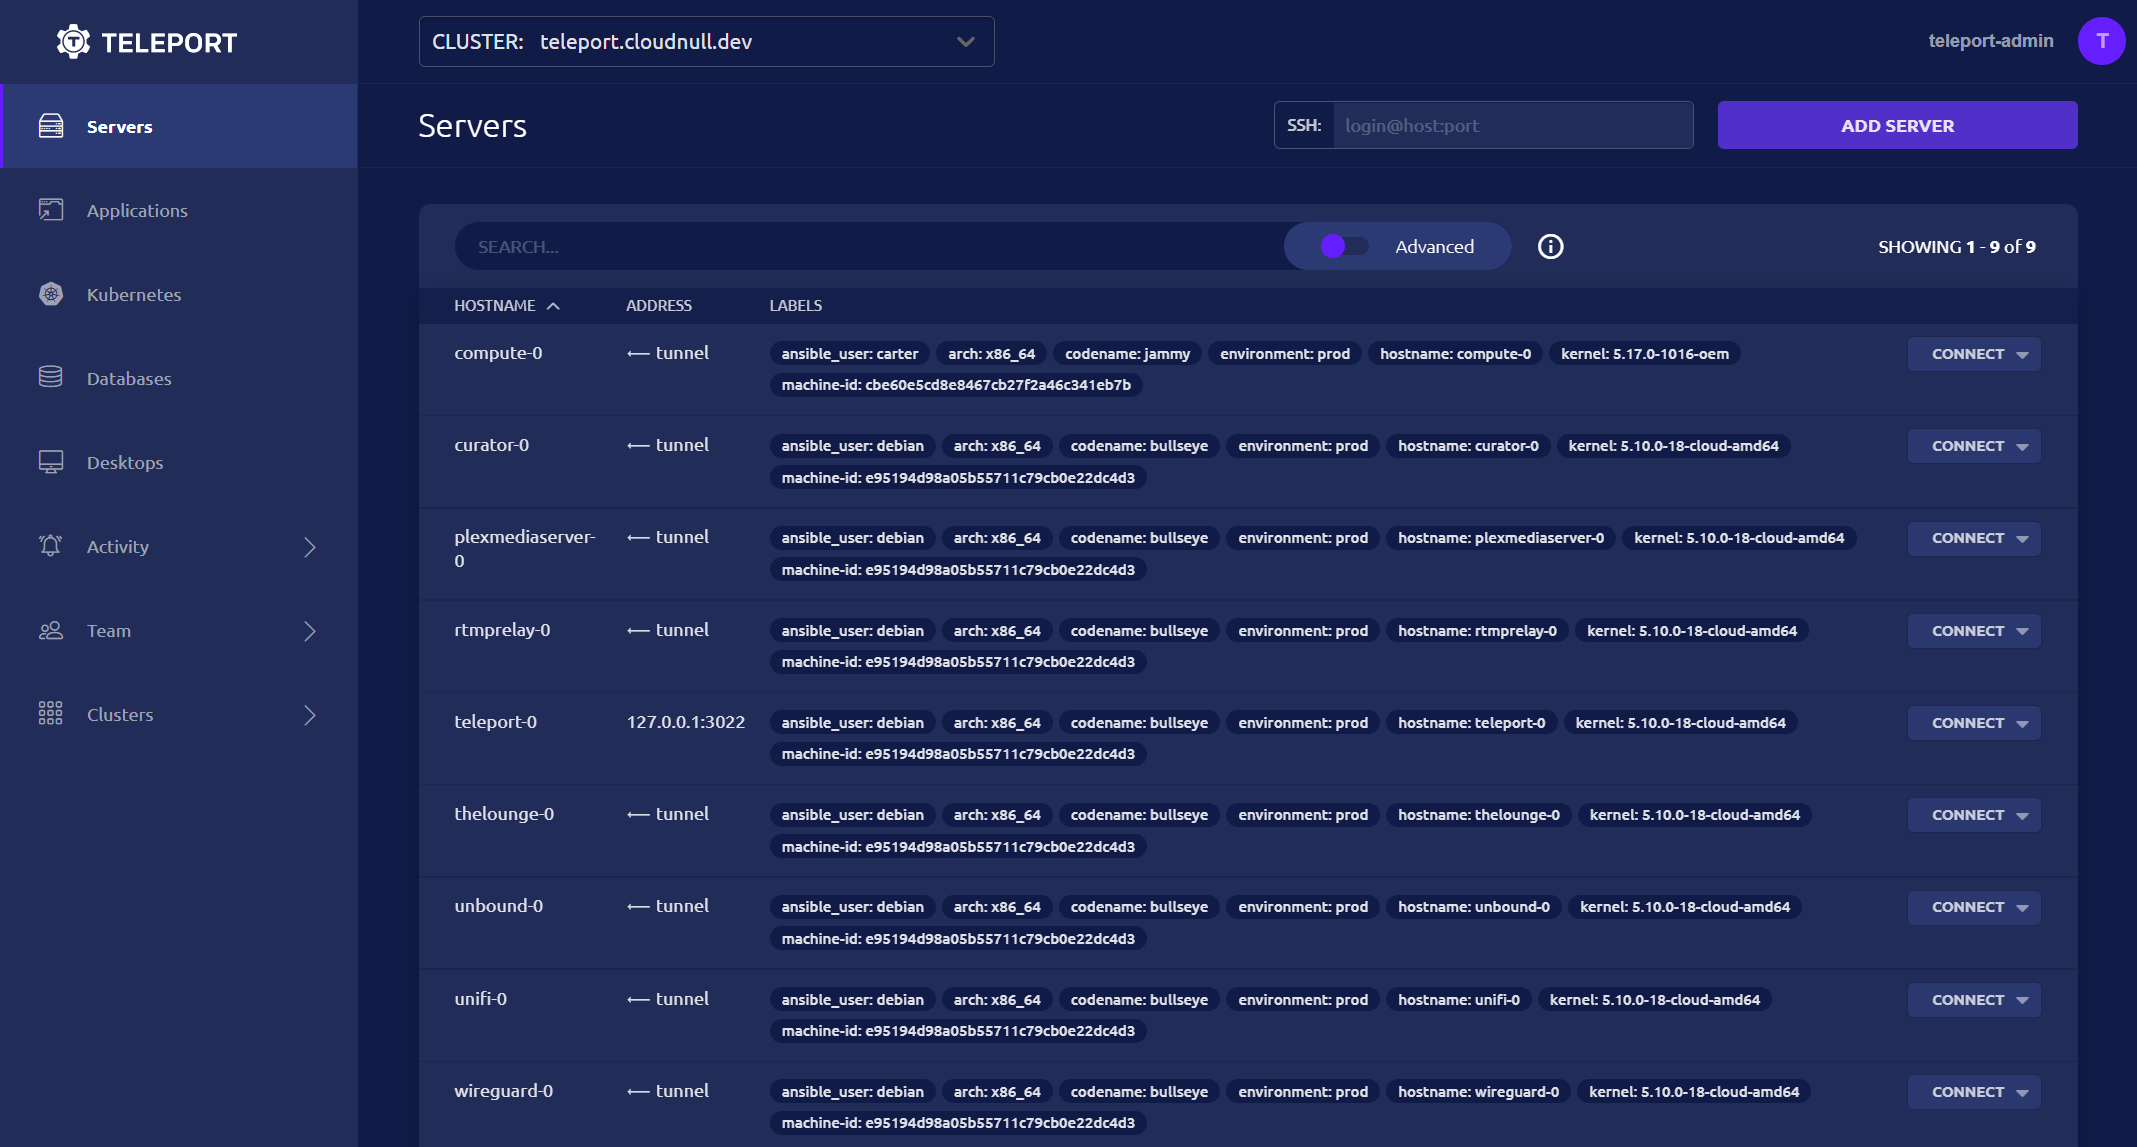This screenshot has height=1147, width=2137.
Task: Click the servers SEARCH field
Action: (x=870, y=247)
